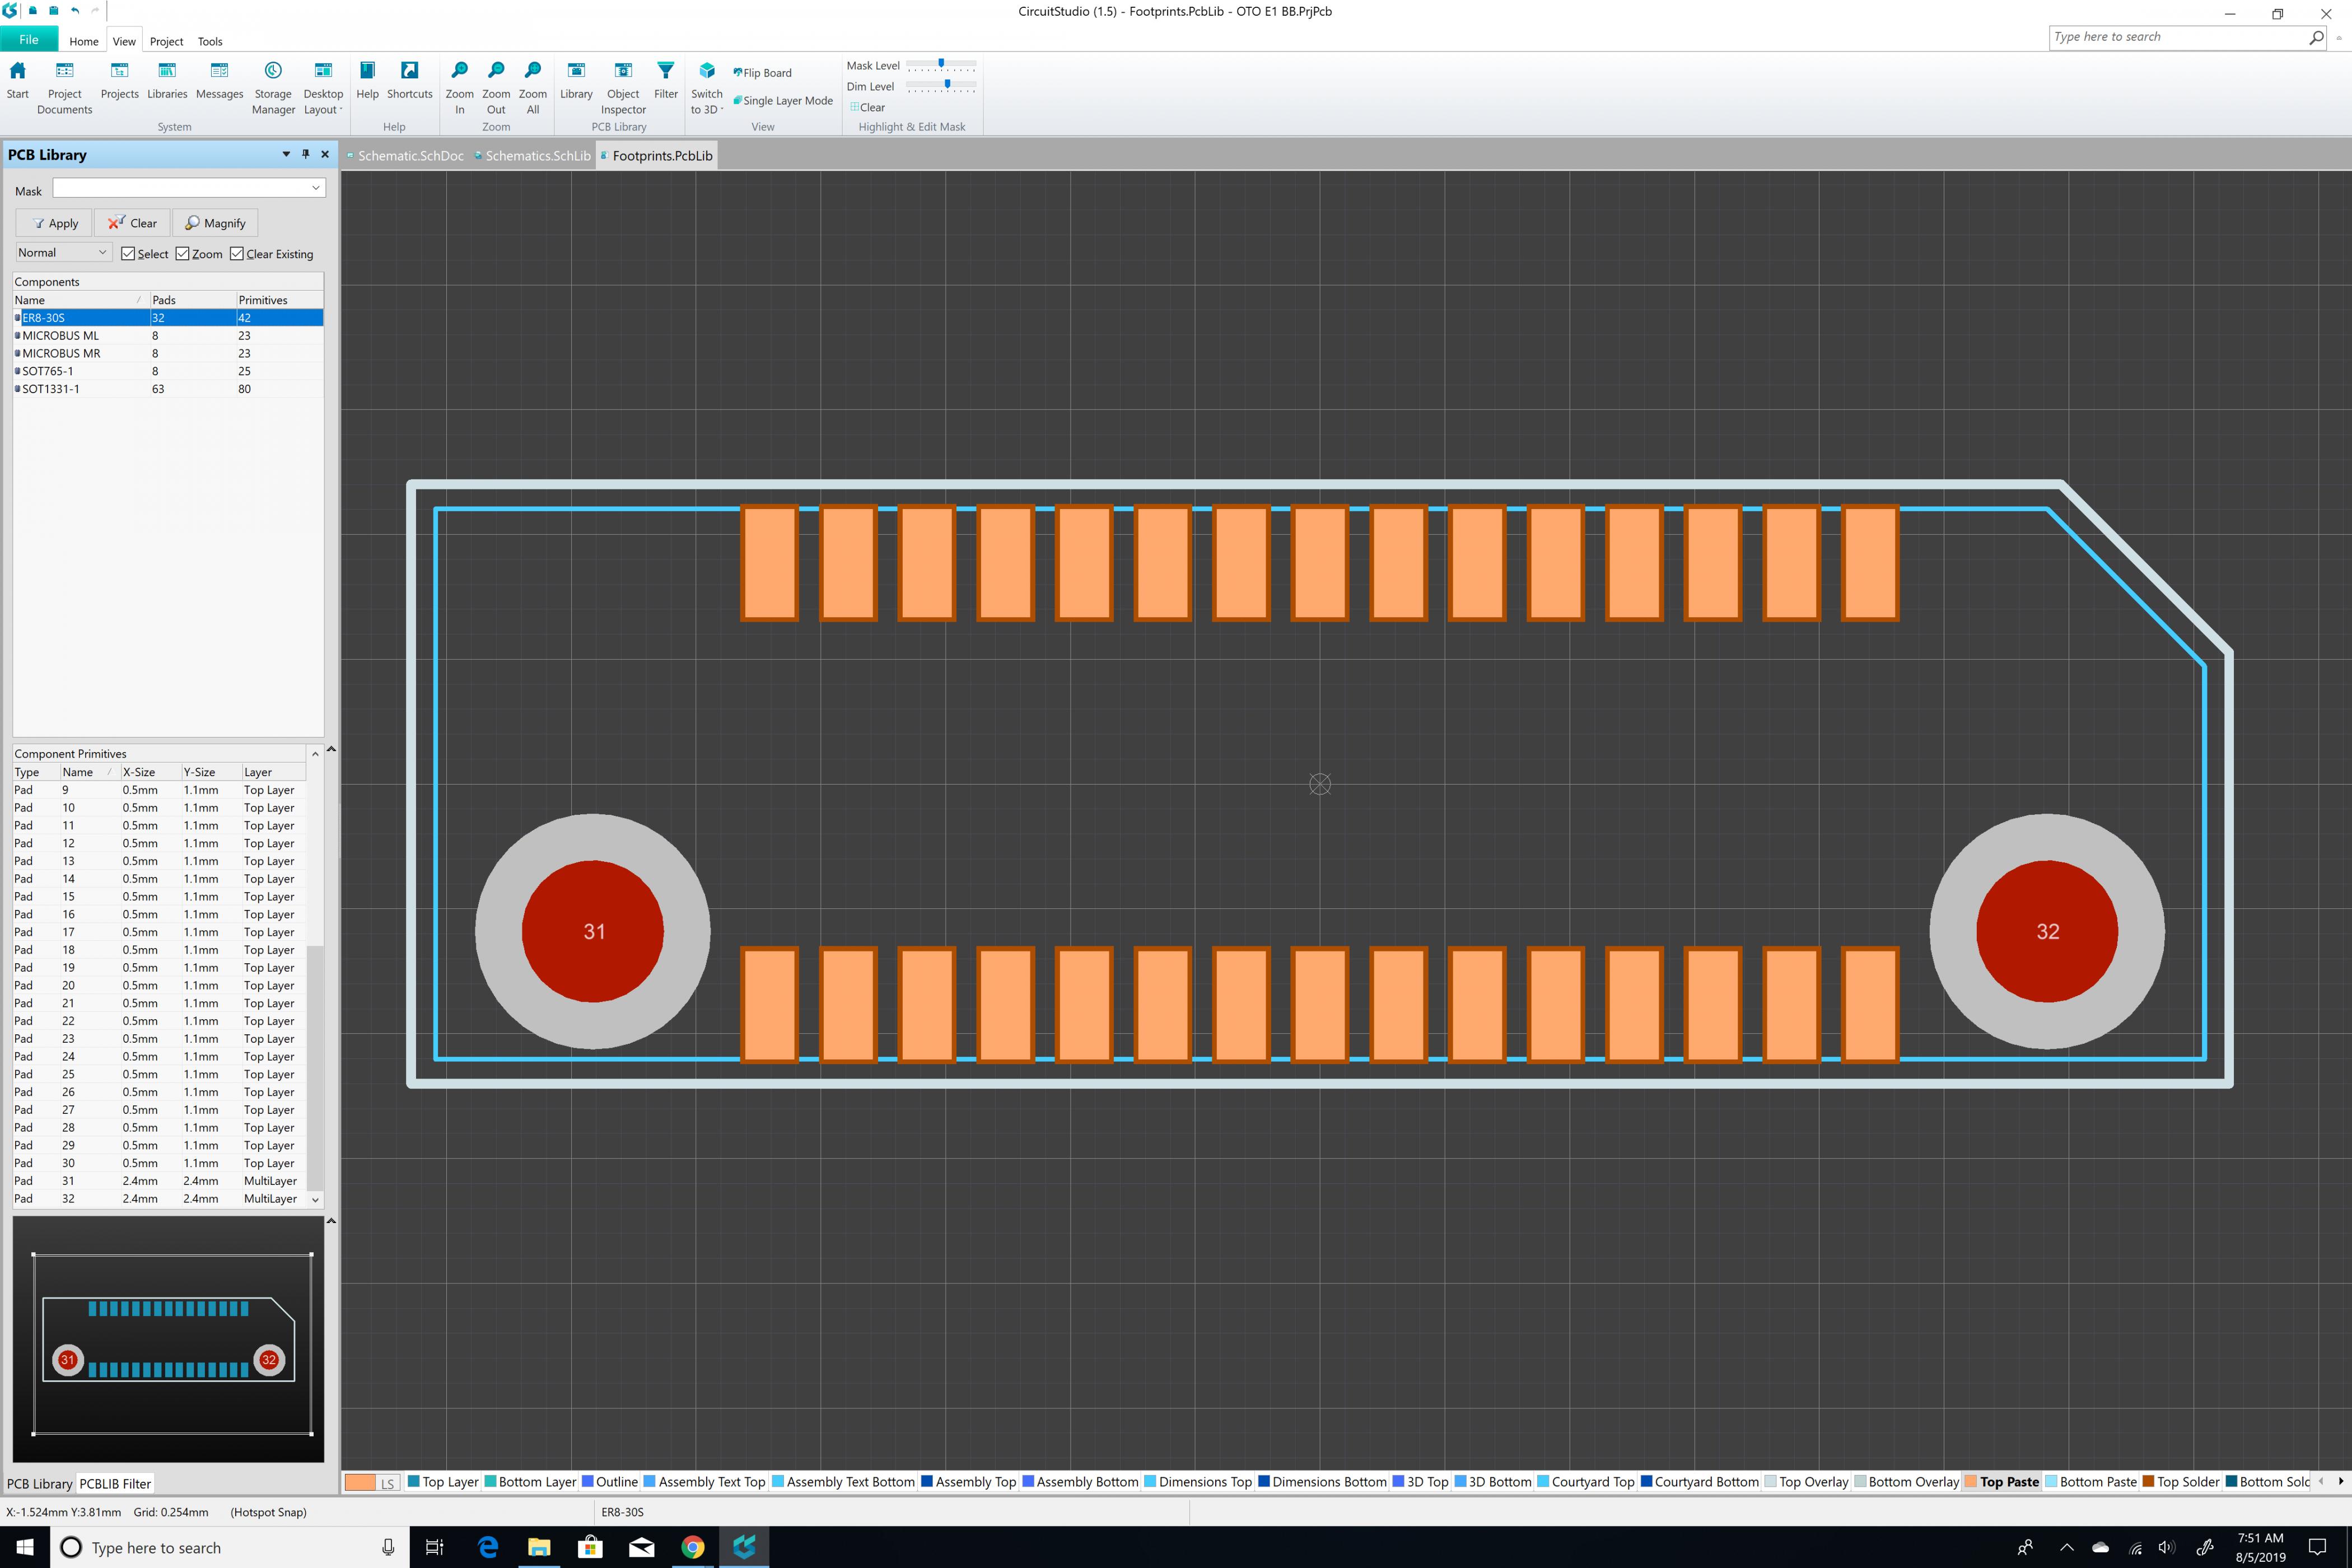The image size is (2352, 1568).
Task: Select the SOT765-1 component
Action: click(168, 371)
